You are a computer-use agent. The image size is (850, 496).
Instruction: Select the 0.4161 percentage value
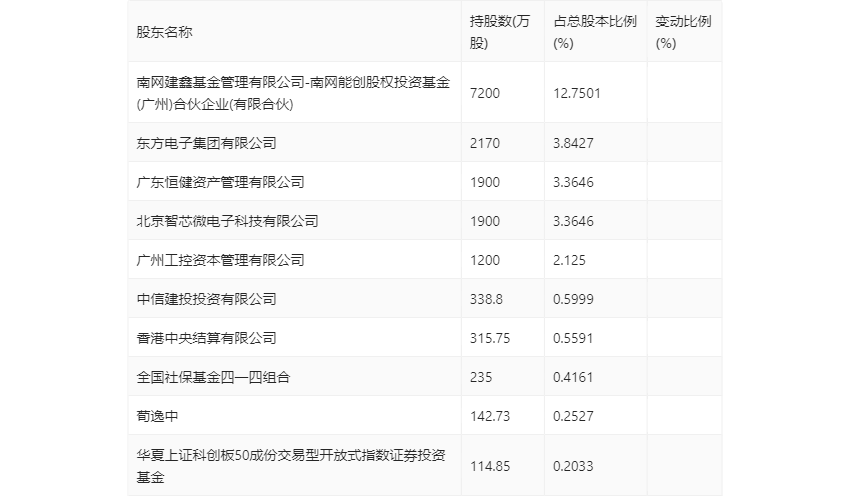pos(573,377)
